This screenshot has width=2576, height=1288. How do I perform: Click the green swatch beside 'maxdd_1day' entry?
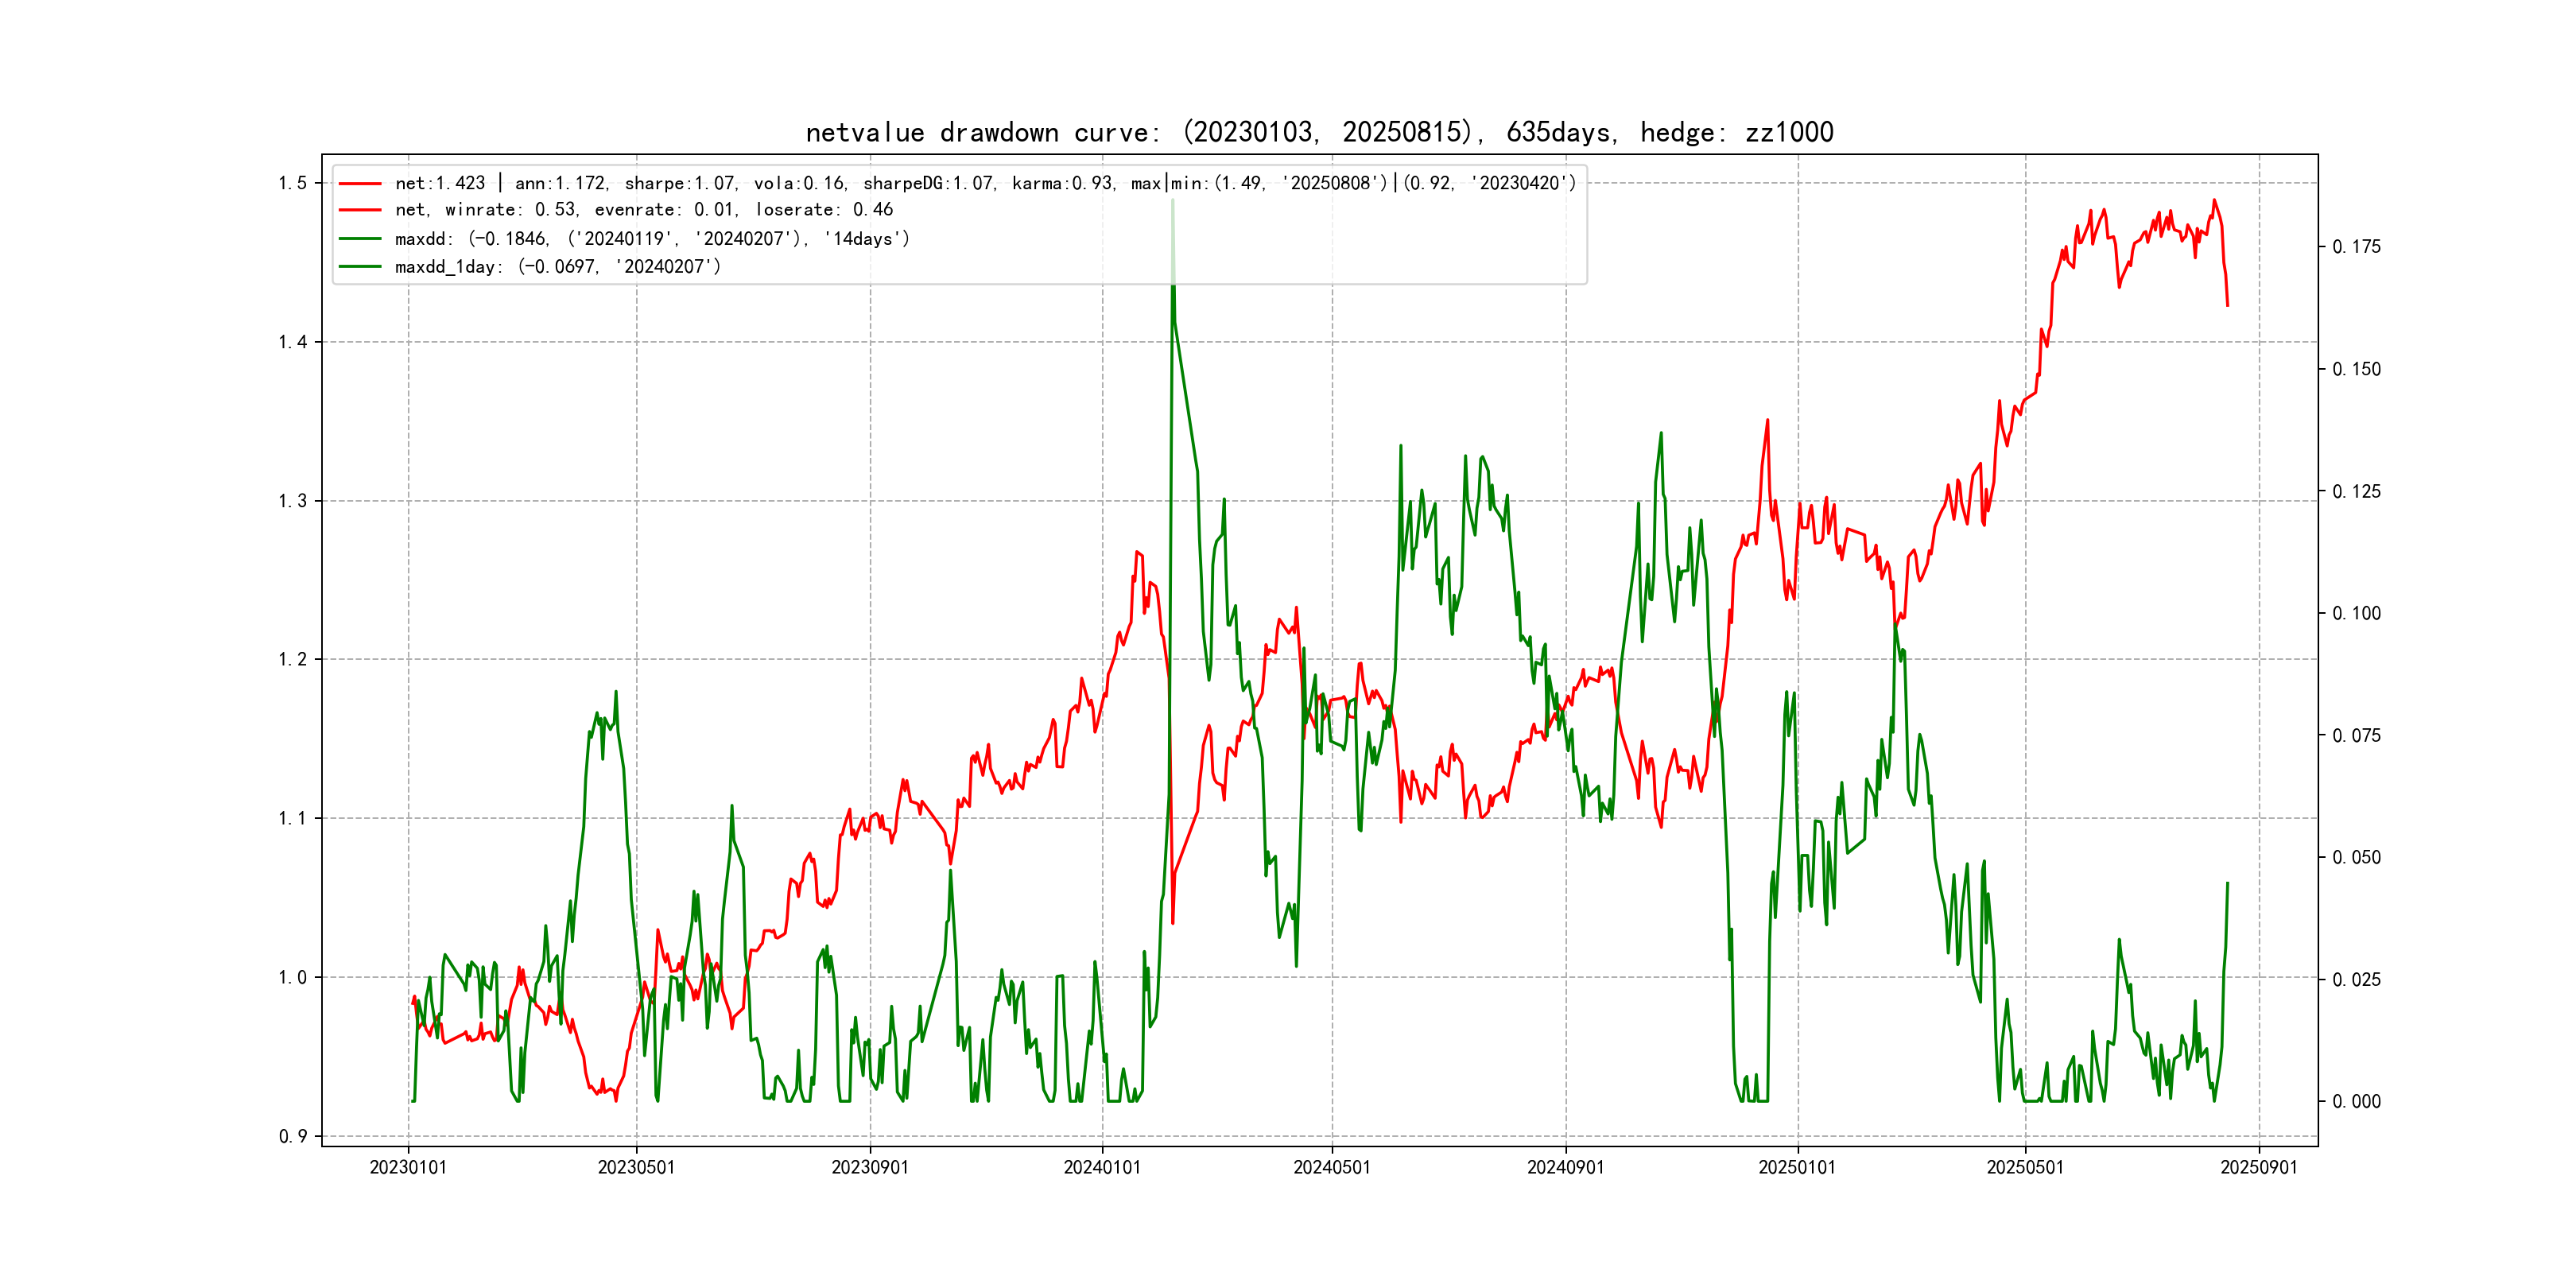click(x=360, y=267)
